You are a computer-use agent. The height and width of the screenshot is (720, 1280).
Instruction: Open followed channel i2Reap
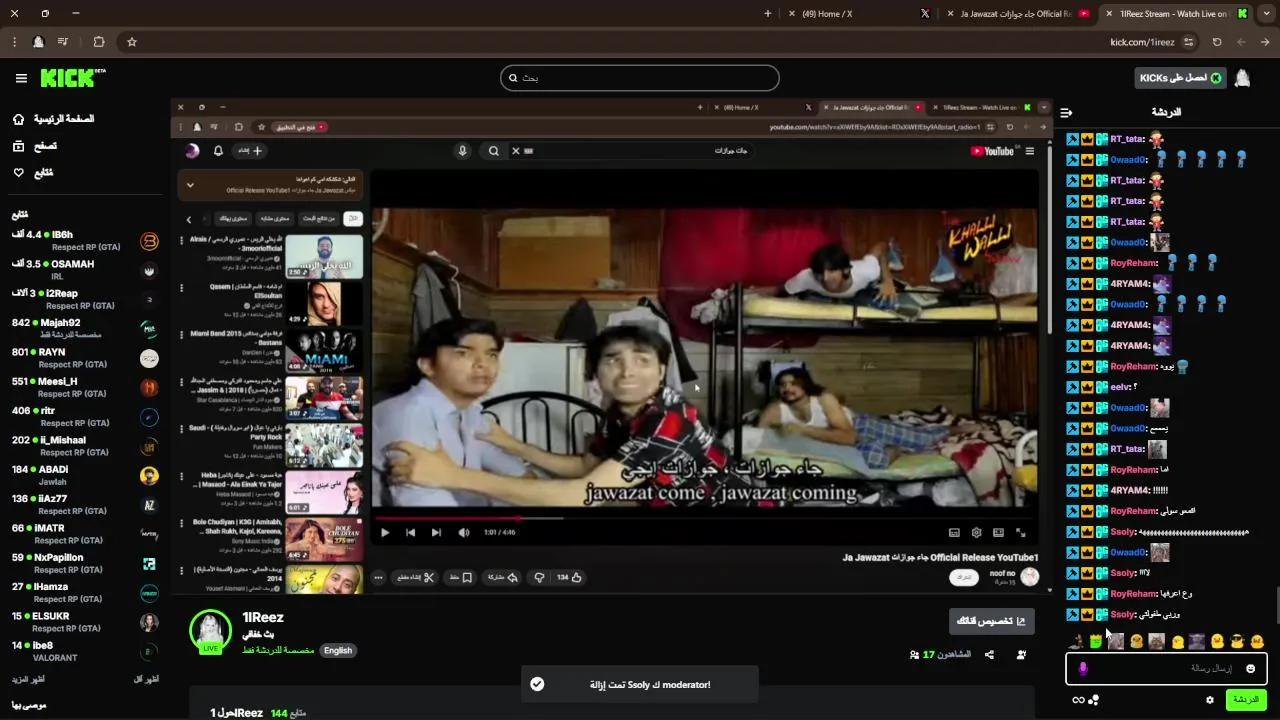84,299
